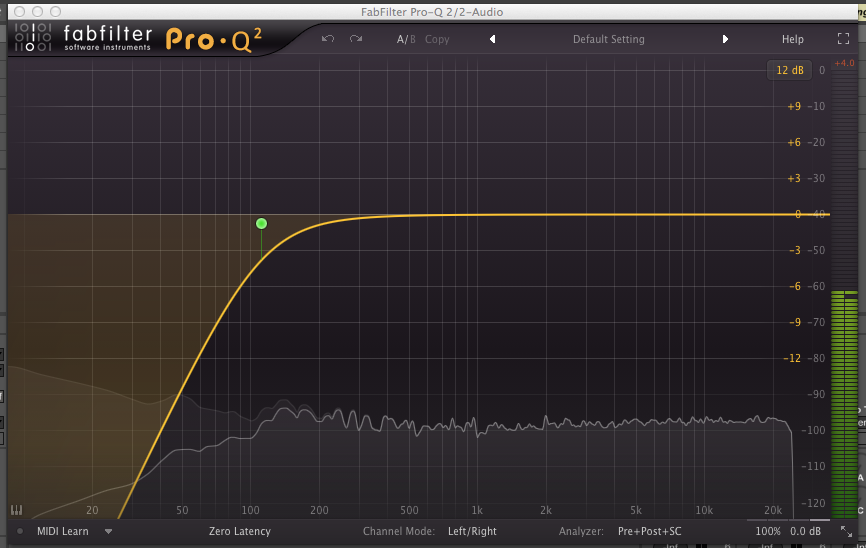Change Channel Mode Left/Right setting

(x=472, y=531)
